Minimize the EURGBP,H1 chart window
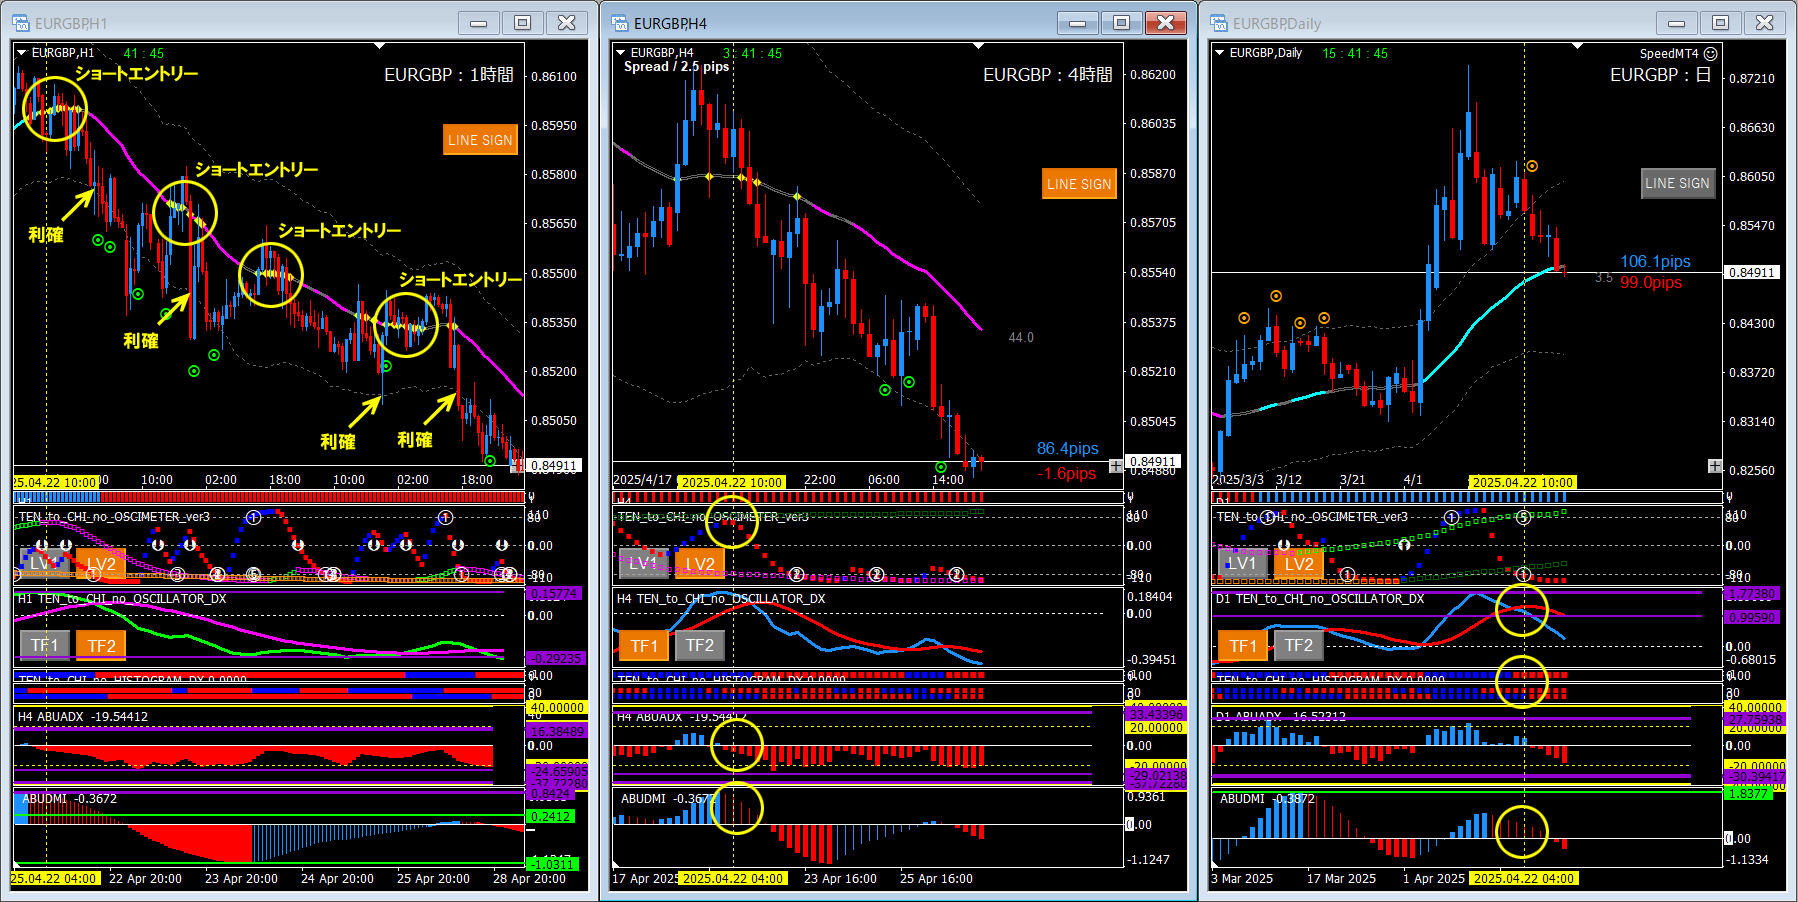This screenshot has width=1798, height=902. pyautogui.click(x=479, y=23)
